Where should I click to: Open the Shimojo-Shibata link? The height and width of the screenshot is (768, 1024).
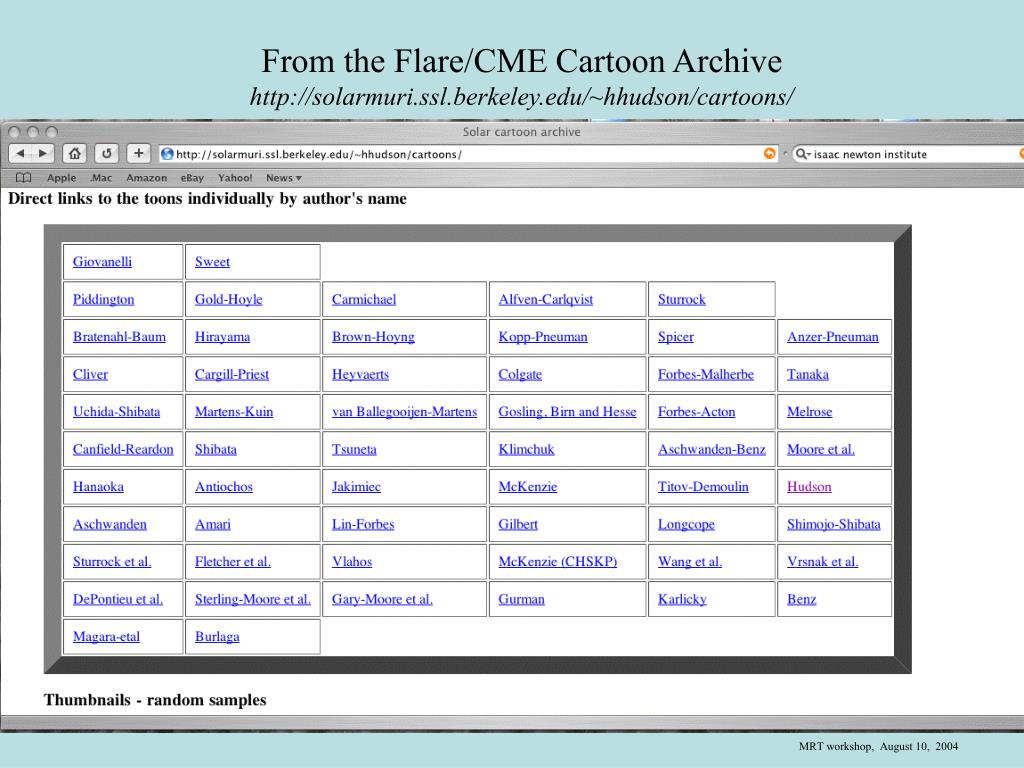tap(833, 524)
